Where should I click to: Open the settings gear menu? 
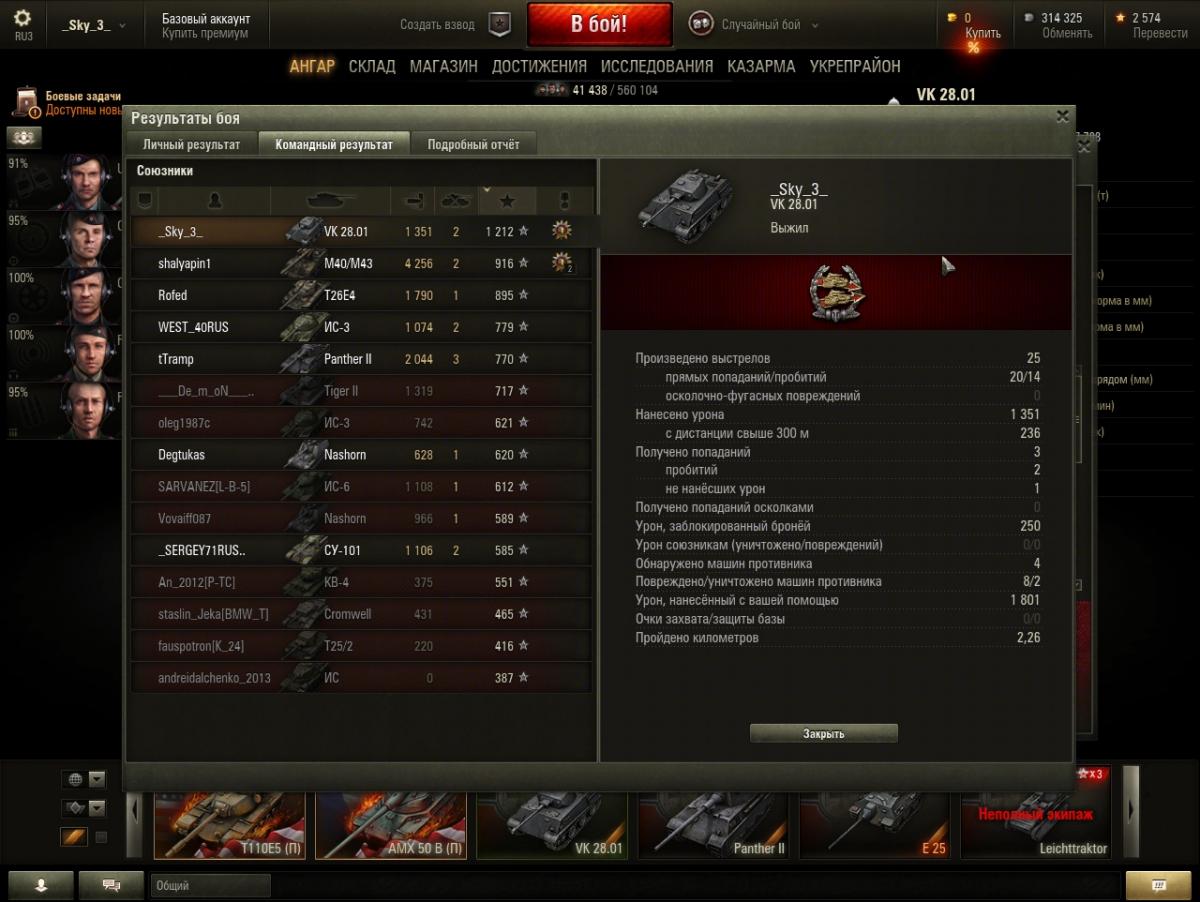[22, 19]
